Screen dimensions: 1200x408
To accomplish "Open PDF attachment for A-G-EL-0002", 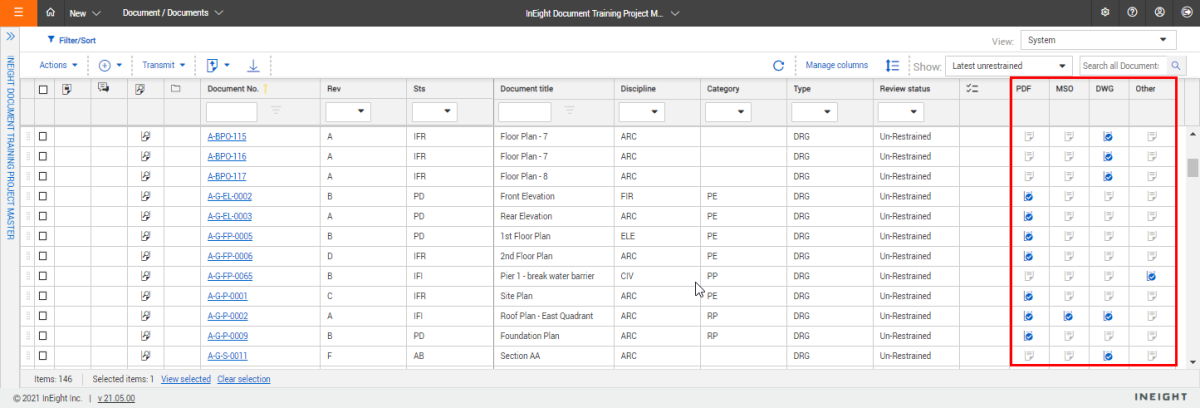I will (x=1027, y=196).
